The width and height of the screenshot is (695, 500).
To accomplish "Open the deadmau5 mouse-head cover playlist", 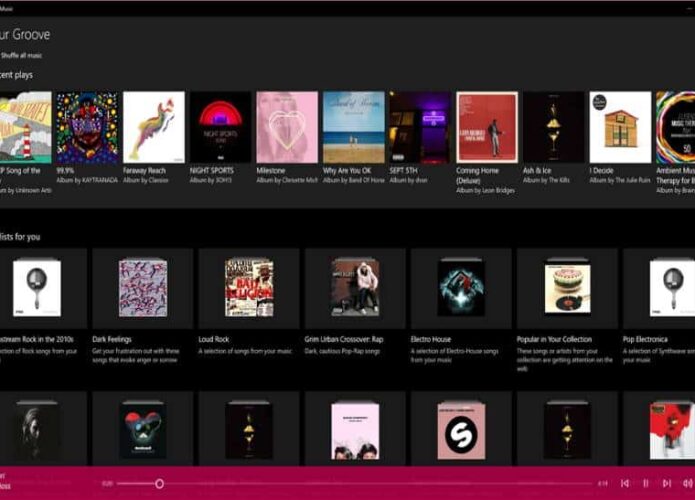I will [143, 431].
